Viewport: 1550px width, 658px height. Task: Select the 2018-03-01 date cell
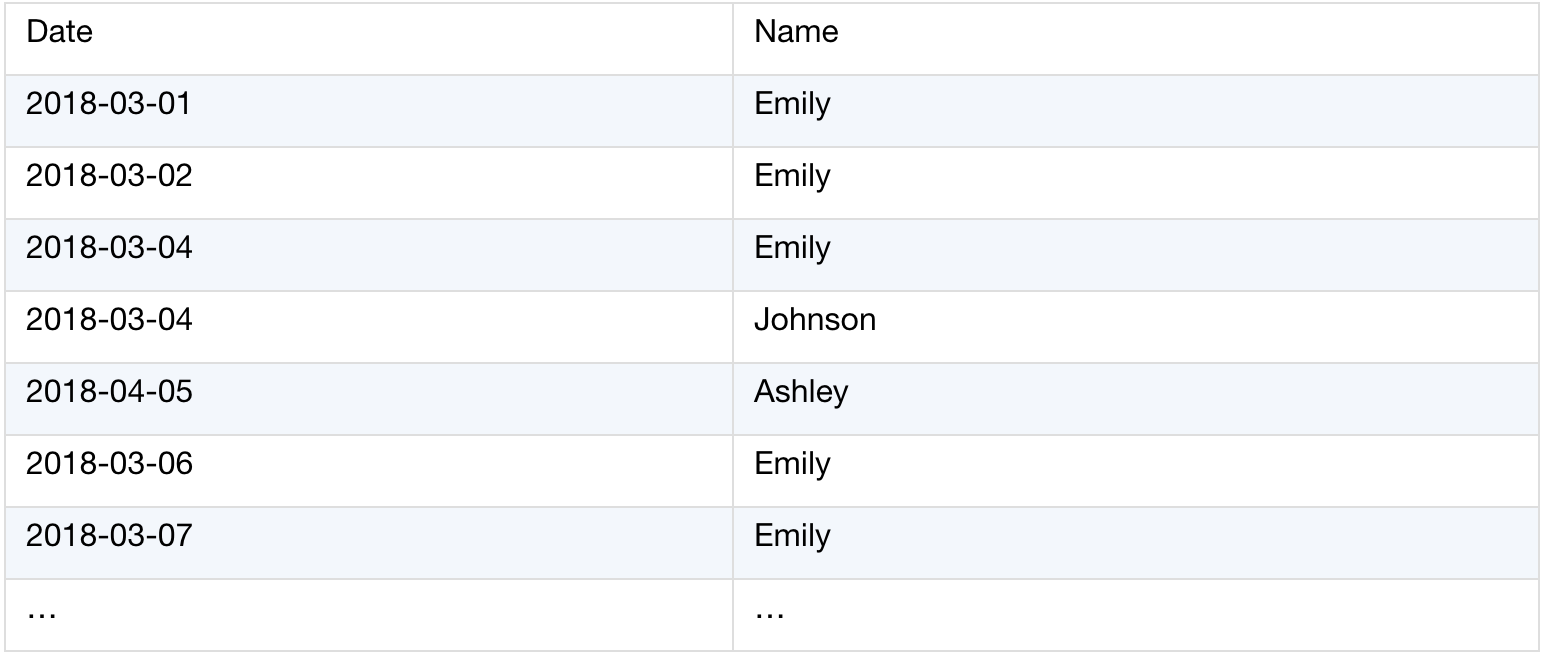[x=369, y=110]
